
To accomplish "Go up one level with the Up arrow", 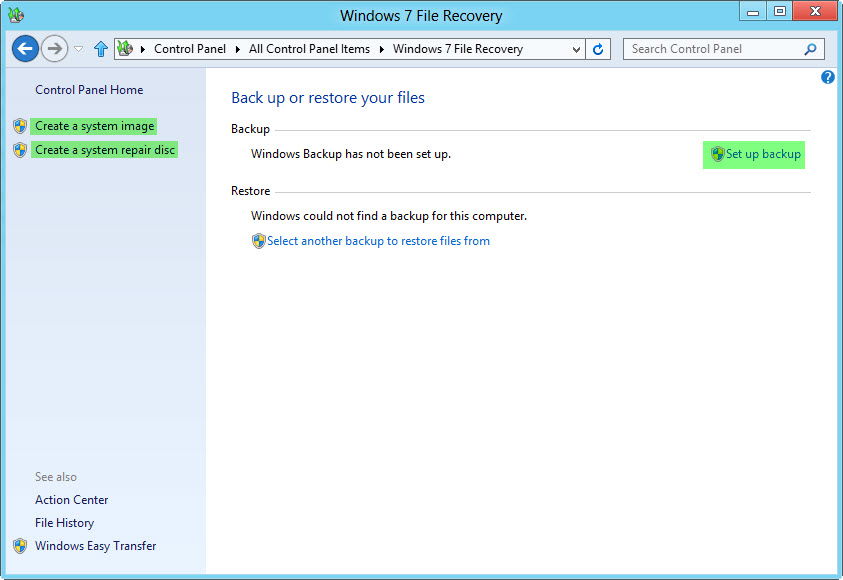I will 101,49.
